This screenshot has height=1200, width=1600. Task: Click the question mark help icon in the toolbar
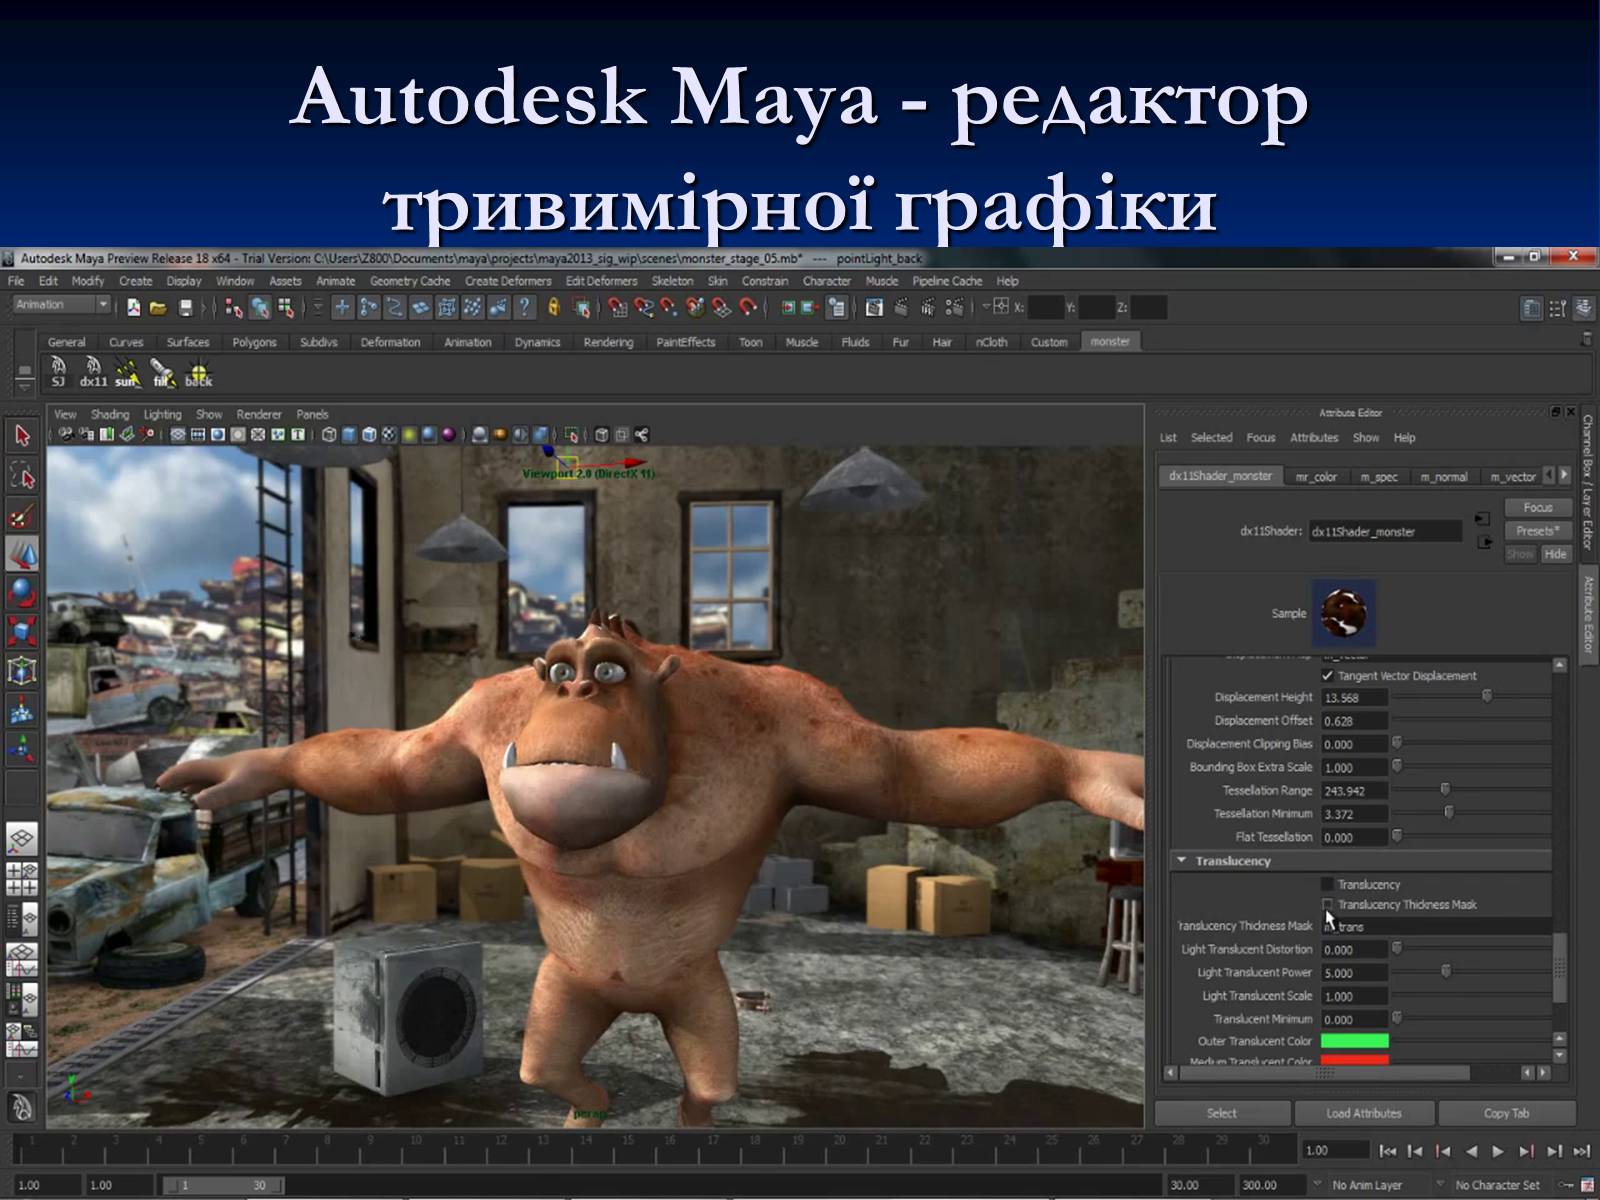[x=523, y=308]
